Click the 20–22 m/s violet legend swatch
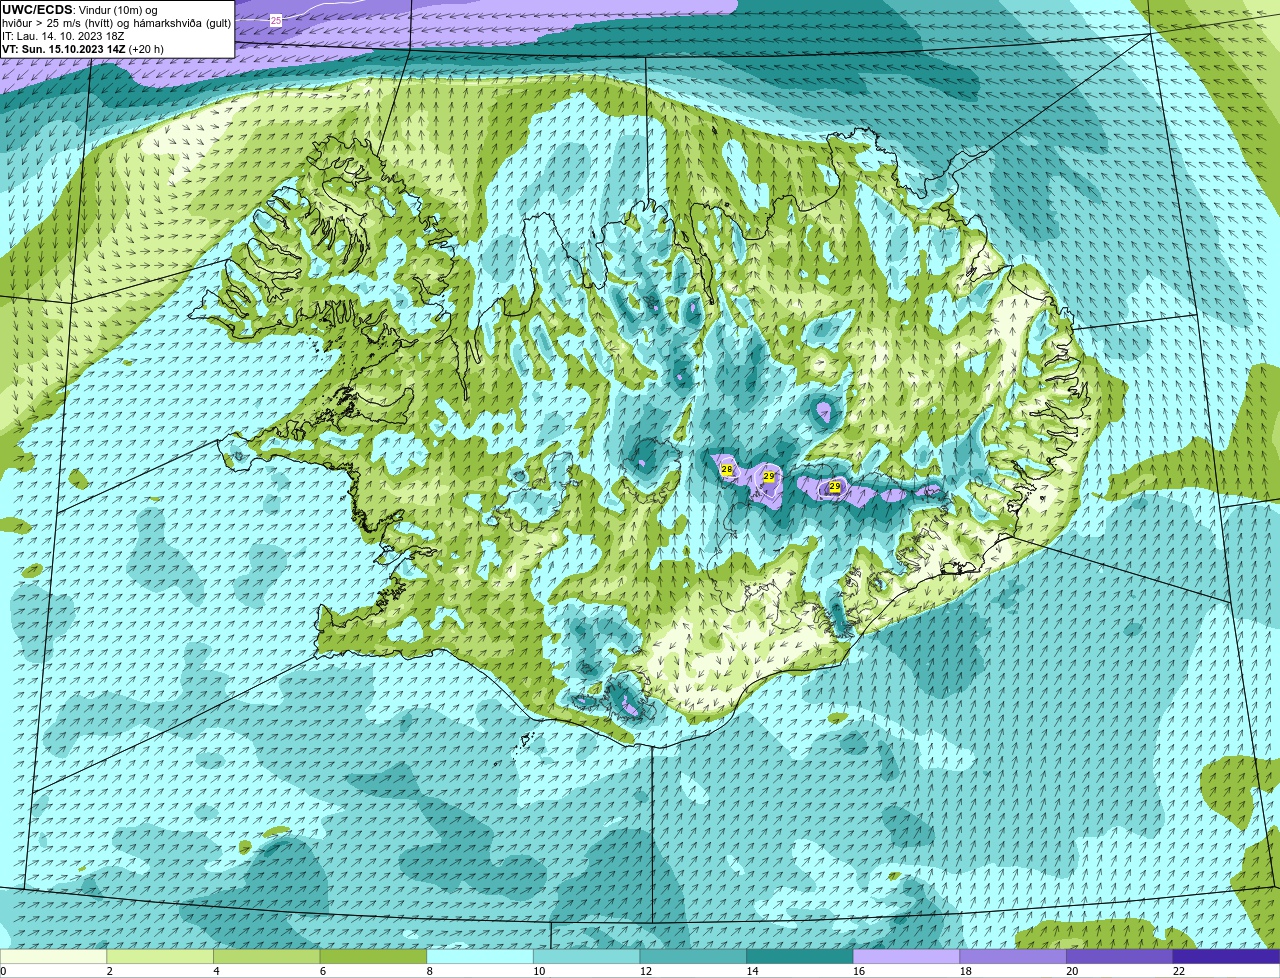 click(x=1120, y=957)
